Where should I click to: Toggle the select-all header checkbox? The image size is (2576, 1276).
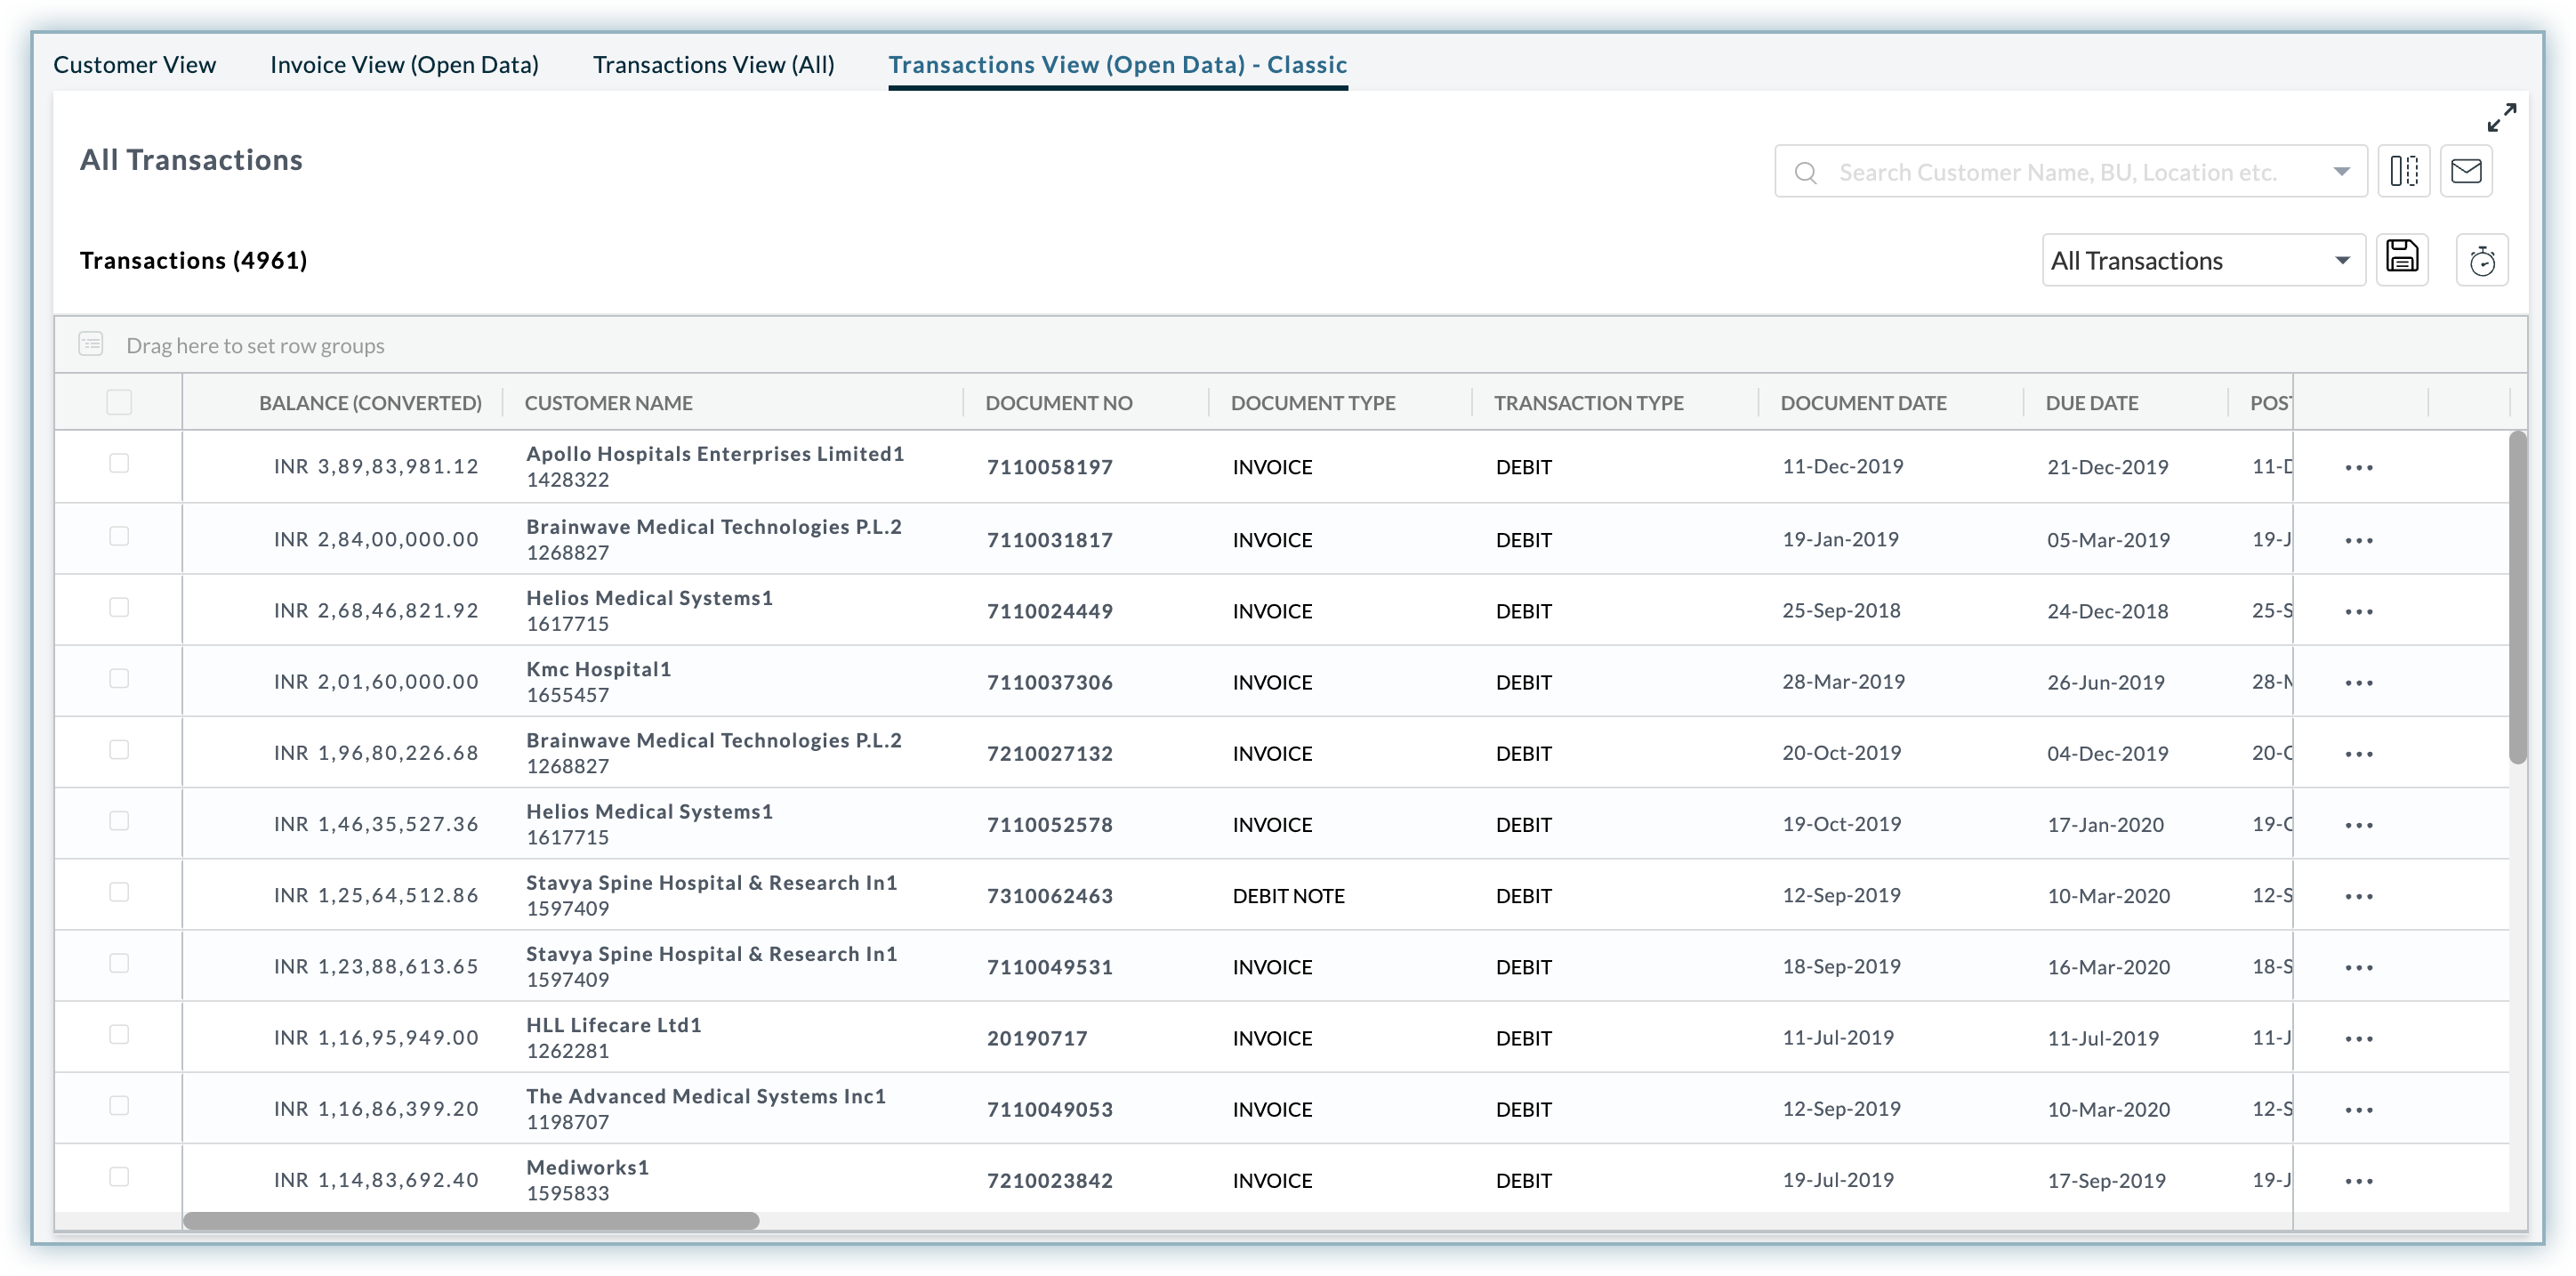119,402
